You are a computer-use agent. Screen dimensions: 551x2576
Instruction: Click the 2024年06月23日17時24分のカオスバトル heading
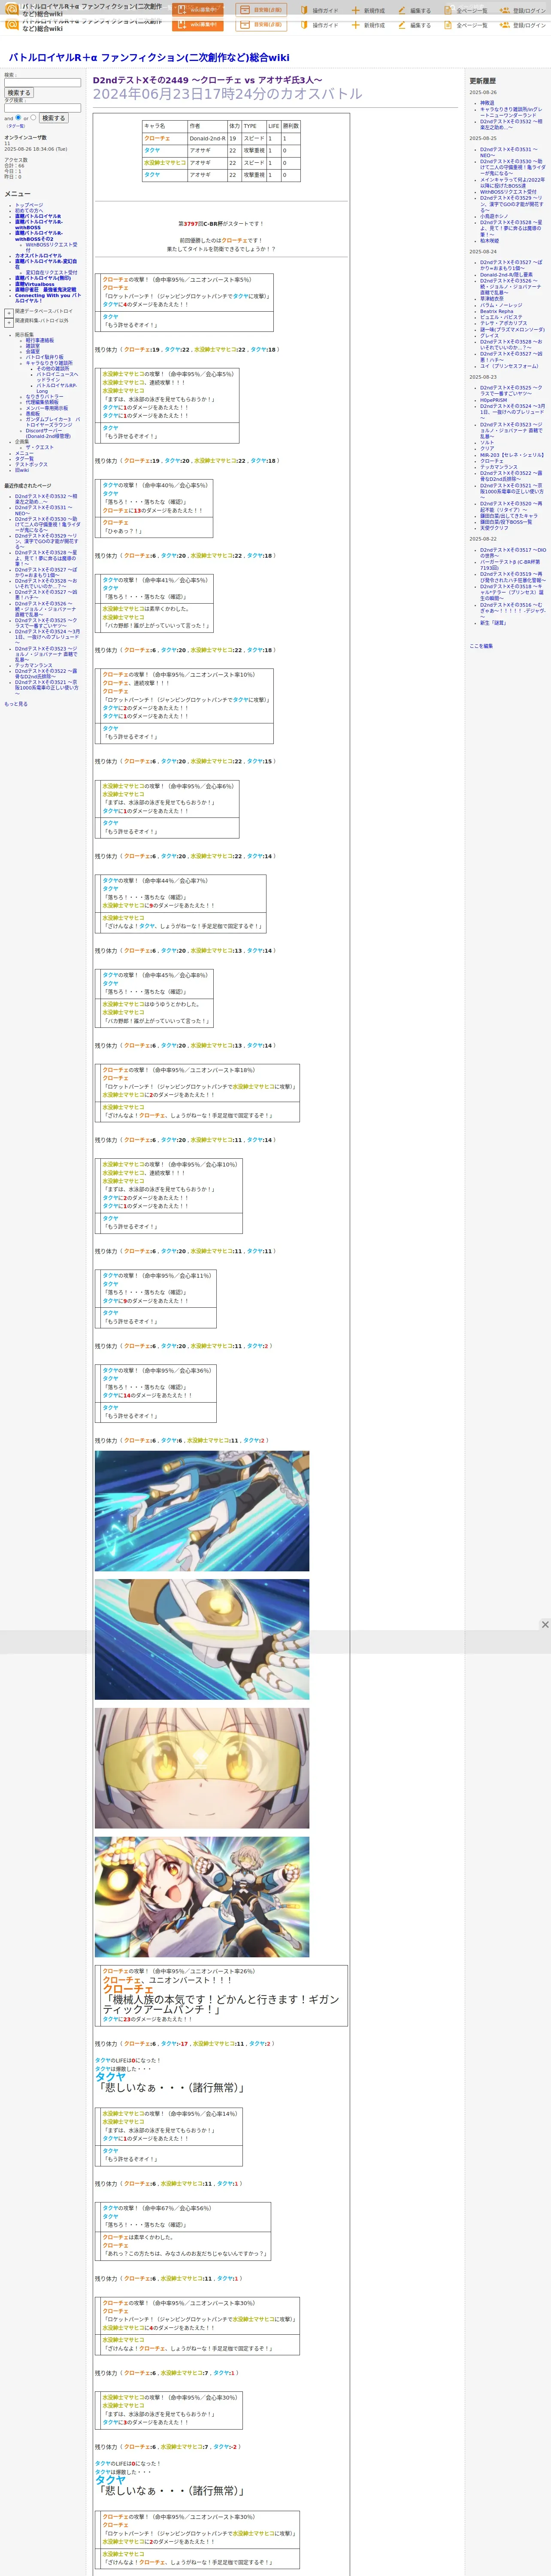(228, 94)
